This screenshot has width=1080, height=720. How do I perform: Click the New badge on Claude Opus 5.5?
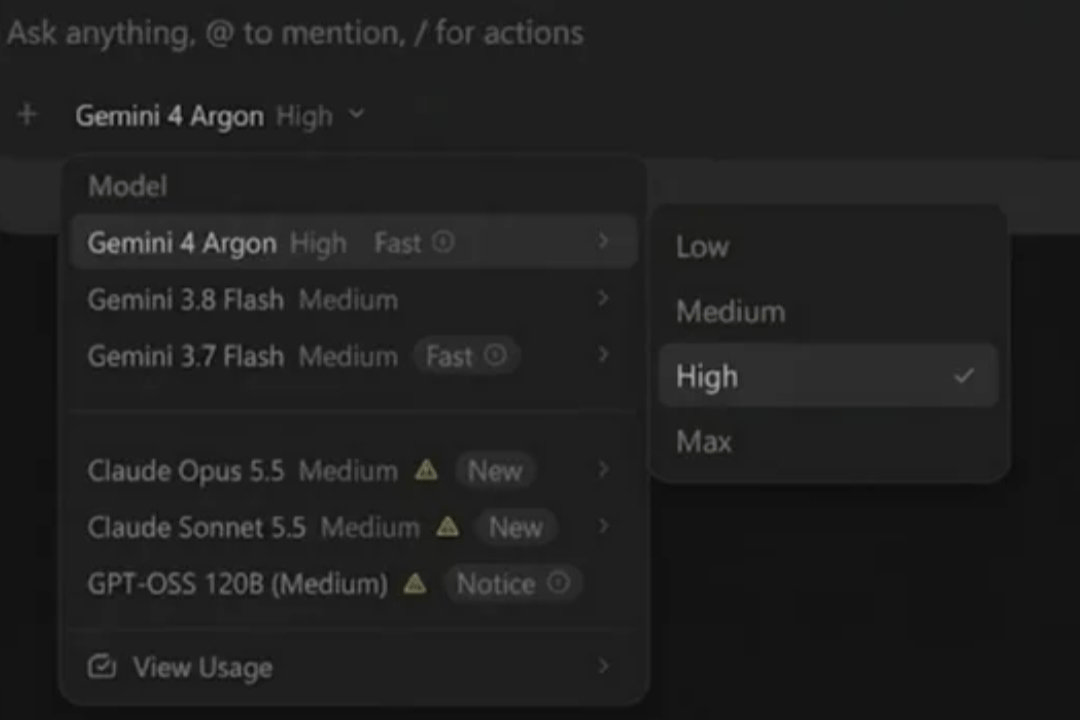point(495,471)
